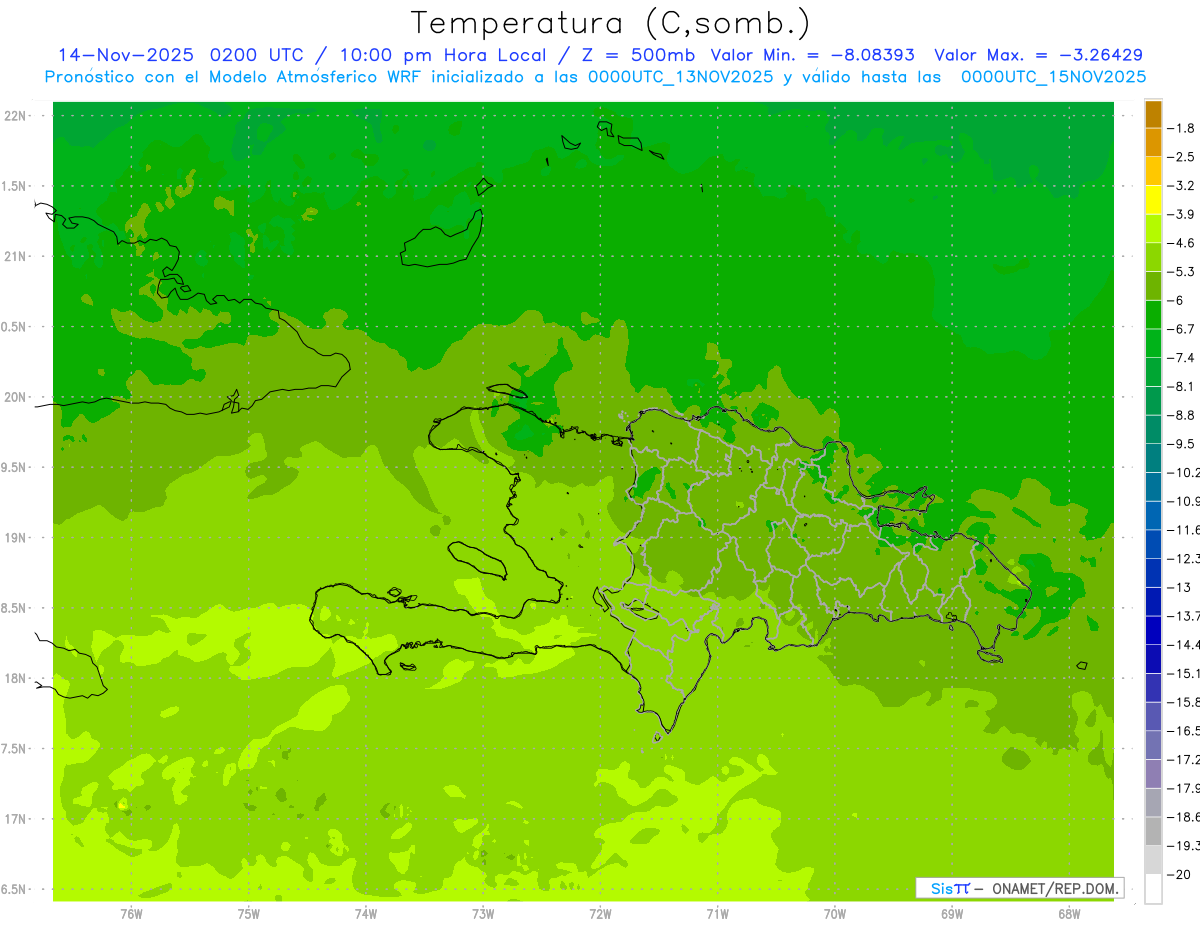Click the 'ONAMET/REP.DOM.' label on the map
1200x927 pixels.
point(1056,888)
